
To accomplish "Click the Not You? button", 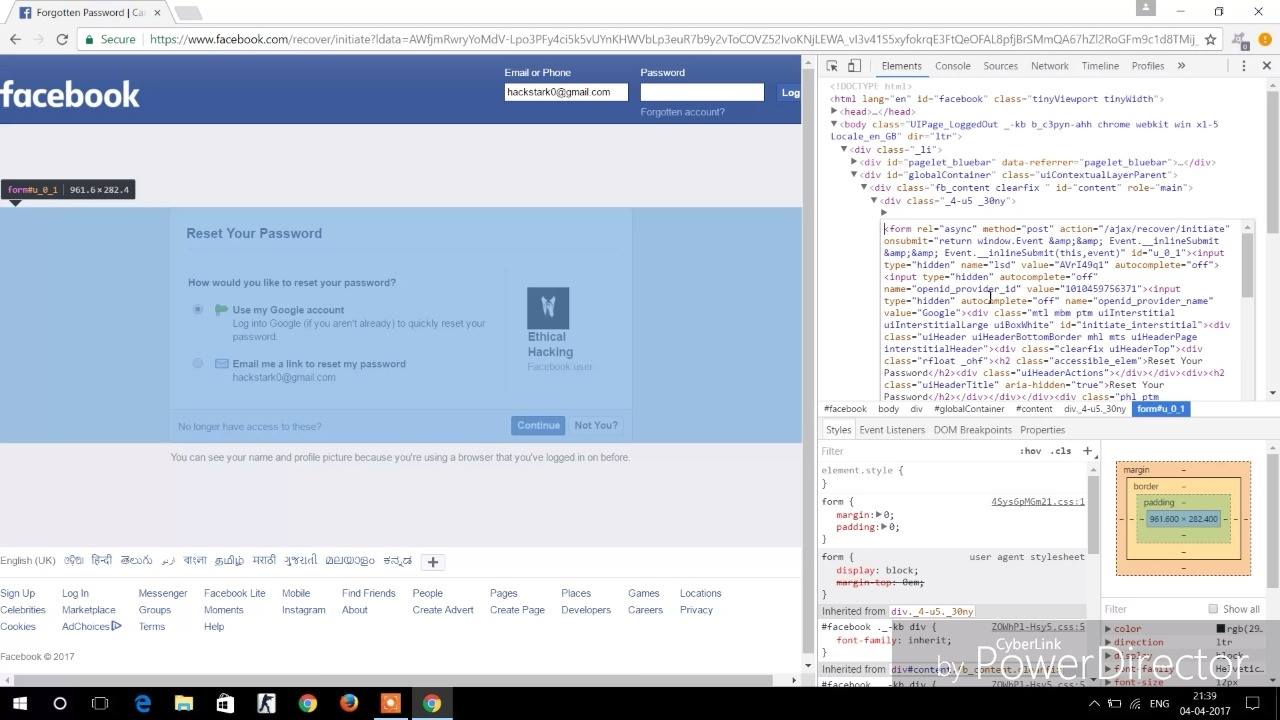I will click(596, 425).
